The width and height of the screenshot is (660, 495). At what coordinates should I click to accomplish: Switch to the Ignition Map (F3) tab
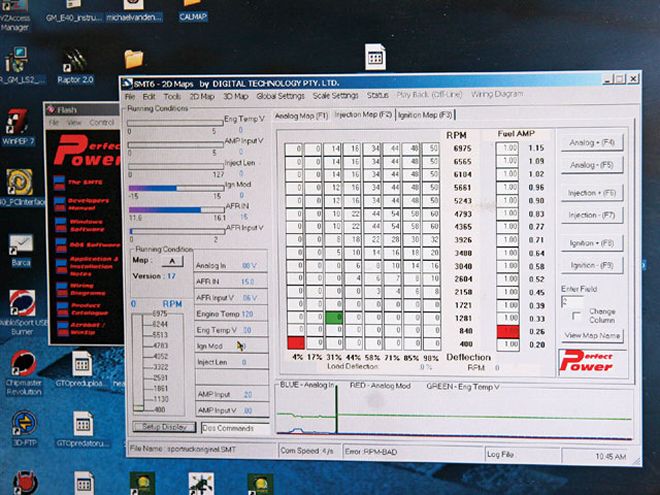point(425,114)
